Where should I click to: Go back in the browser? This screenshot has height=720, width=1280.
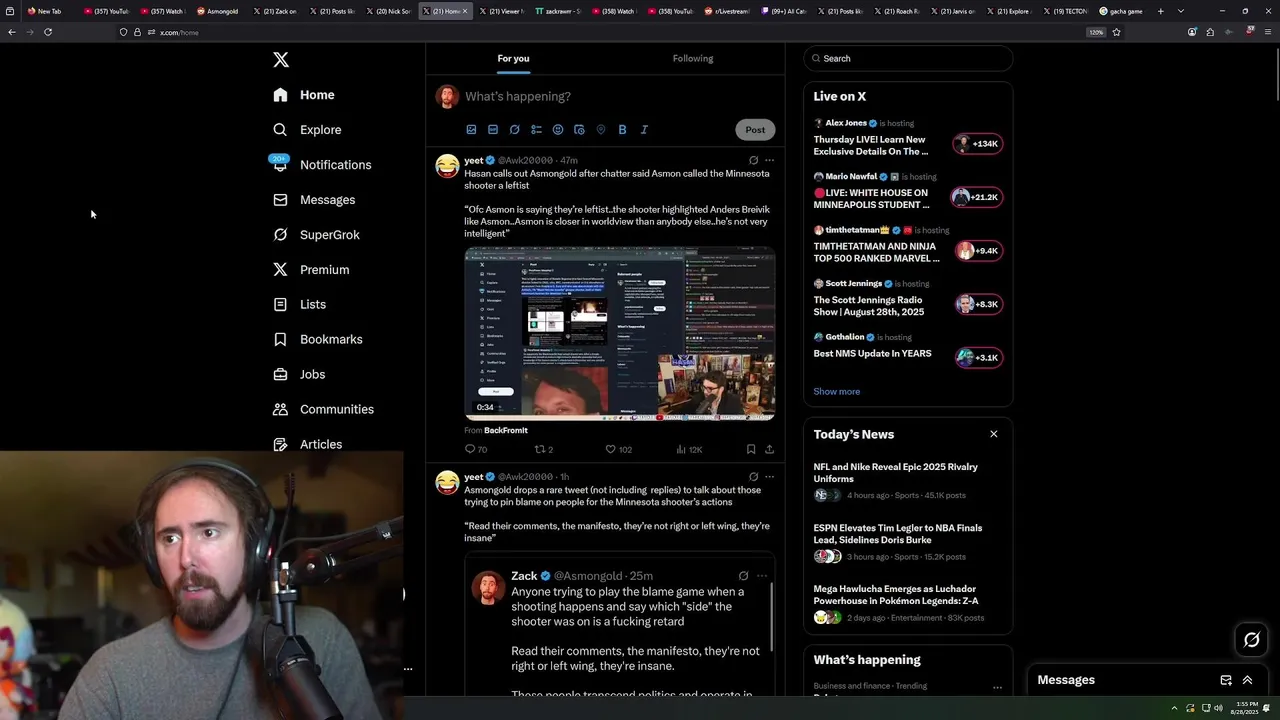(12, 32)
